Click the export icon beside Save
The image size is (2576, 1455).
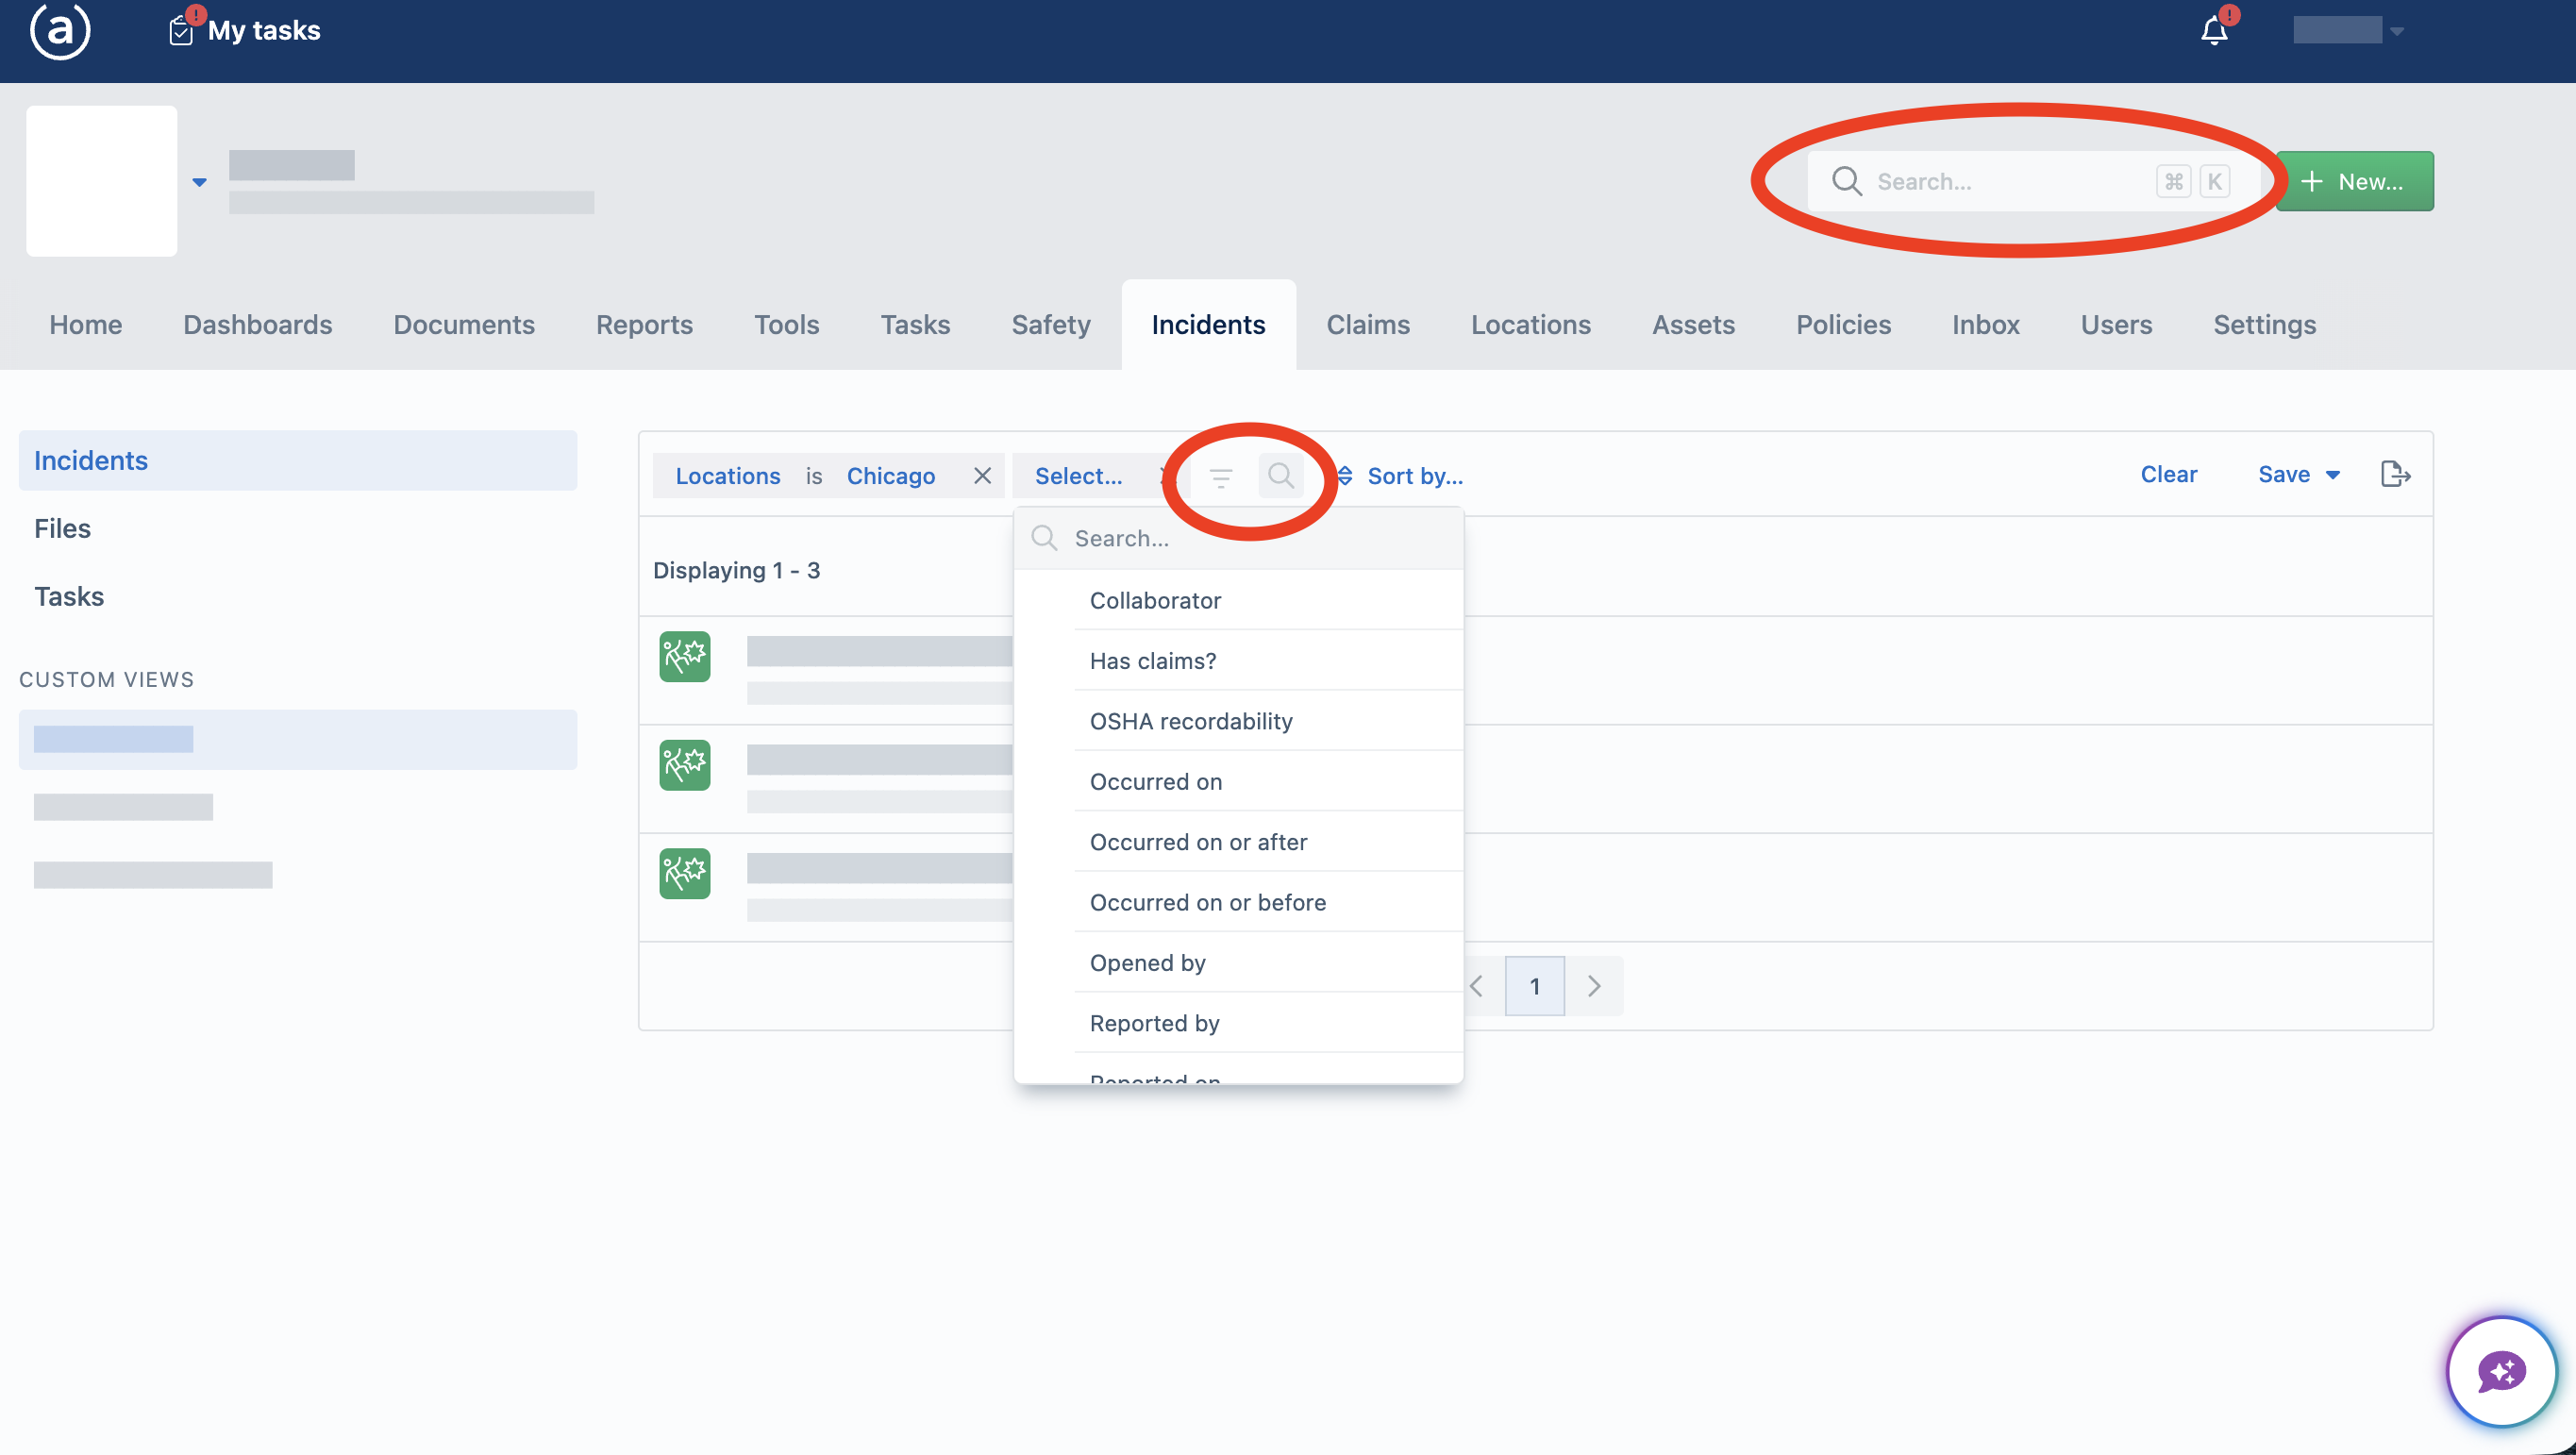click(2395, 474)
